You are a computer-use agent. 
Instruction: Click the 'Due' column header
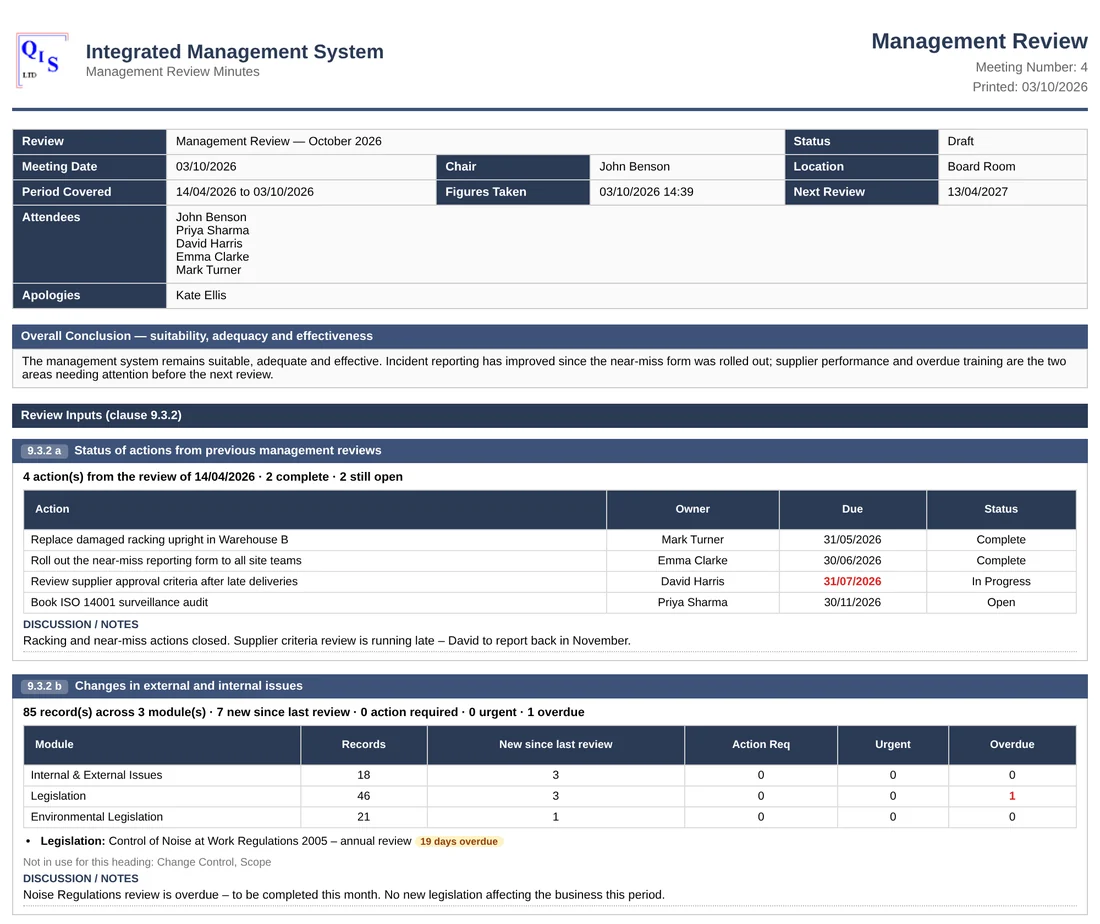click(x=852, y=509)
